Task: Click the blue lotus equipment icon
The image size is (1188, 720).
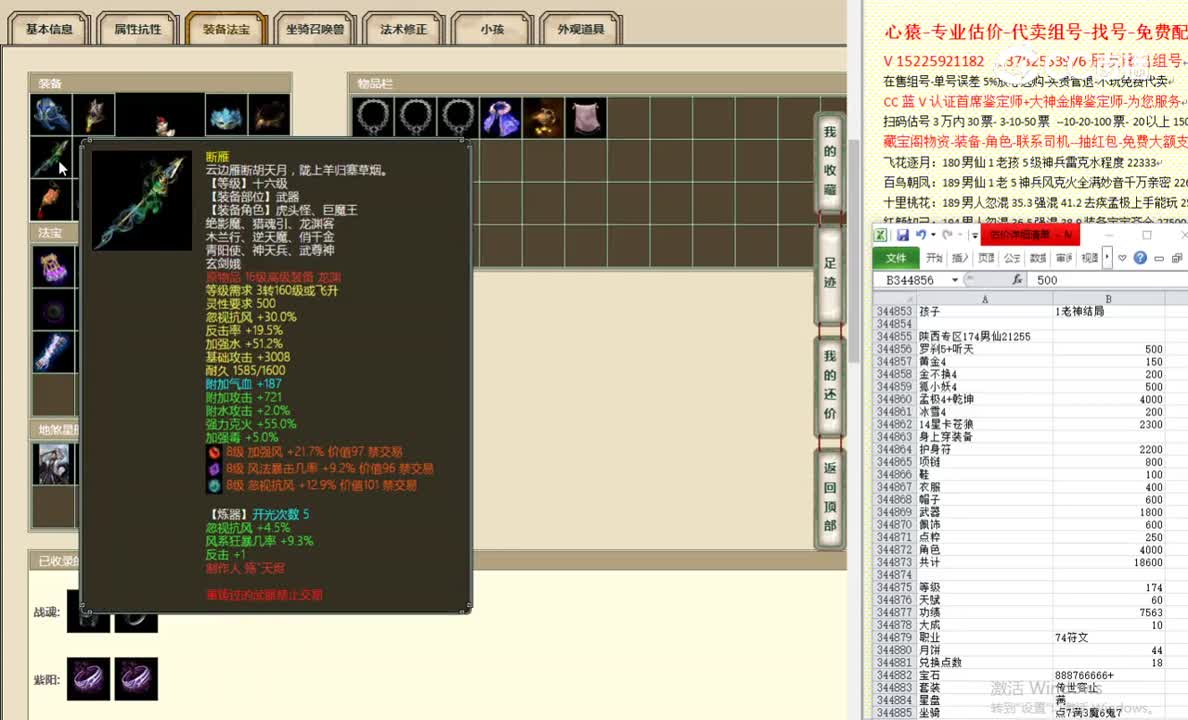Action: 225,116
